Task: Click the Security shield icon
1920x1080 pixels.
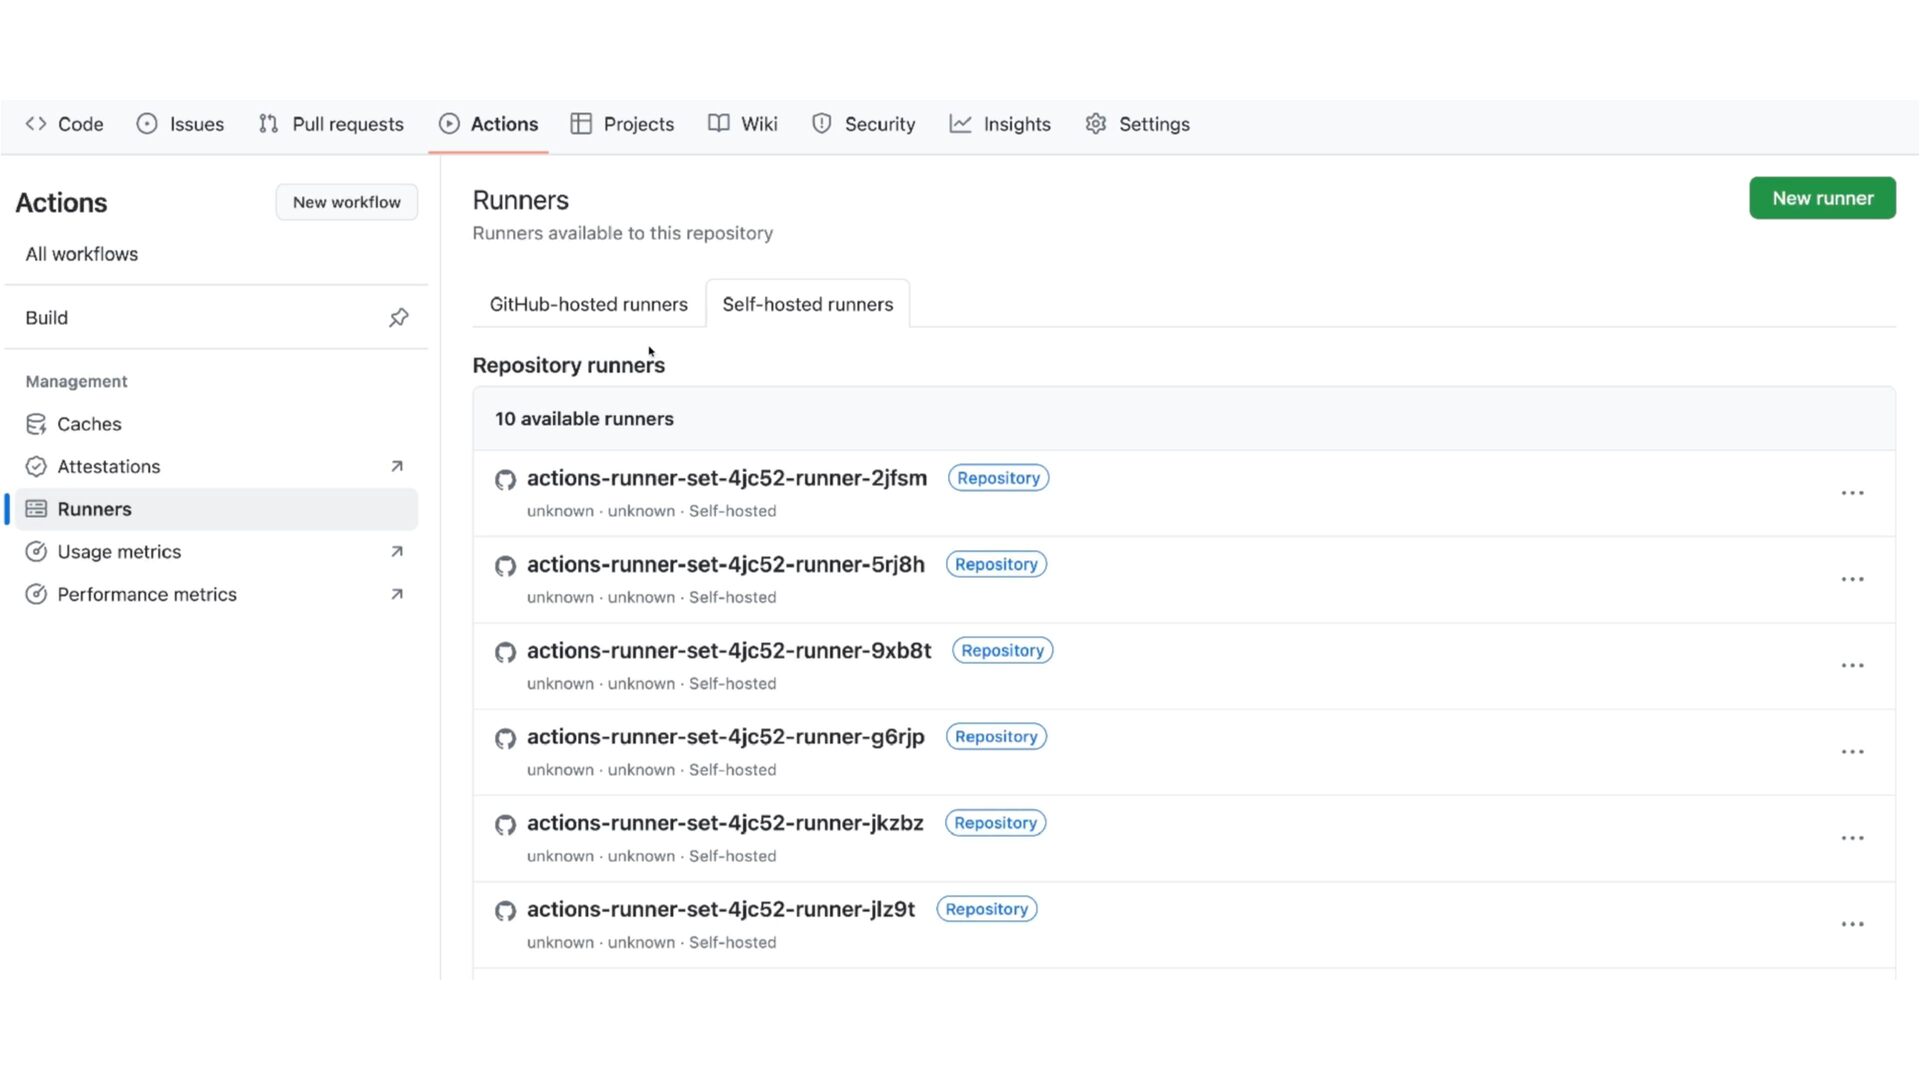Action: [821, 124]
